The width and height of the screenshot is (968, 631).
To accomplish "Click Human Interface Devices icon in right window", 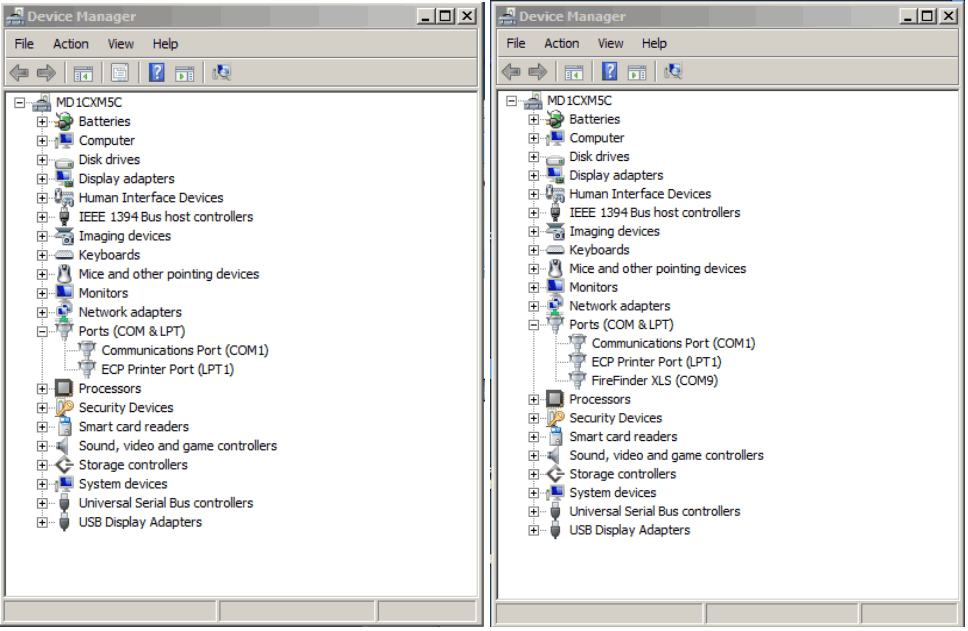I will coord(556,194).
